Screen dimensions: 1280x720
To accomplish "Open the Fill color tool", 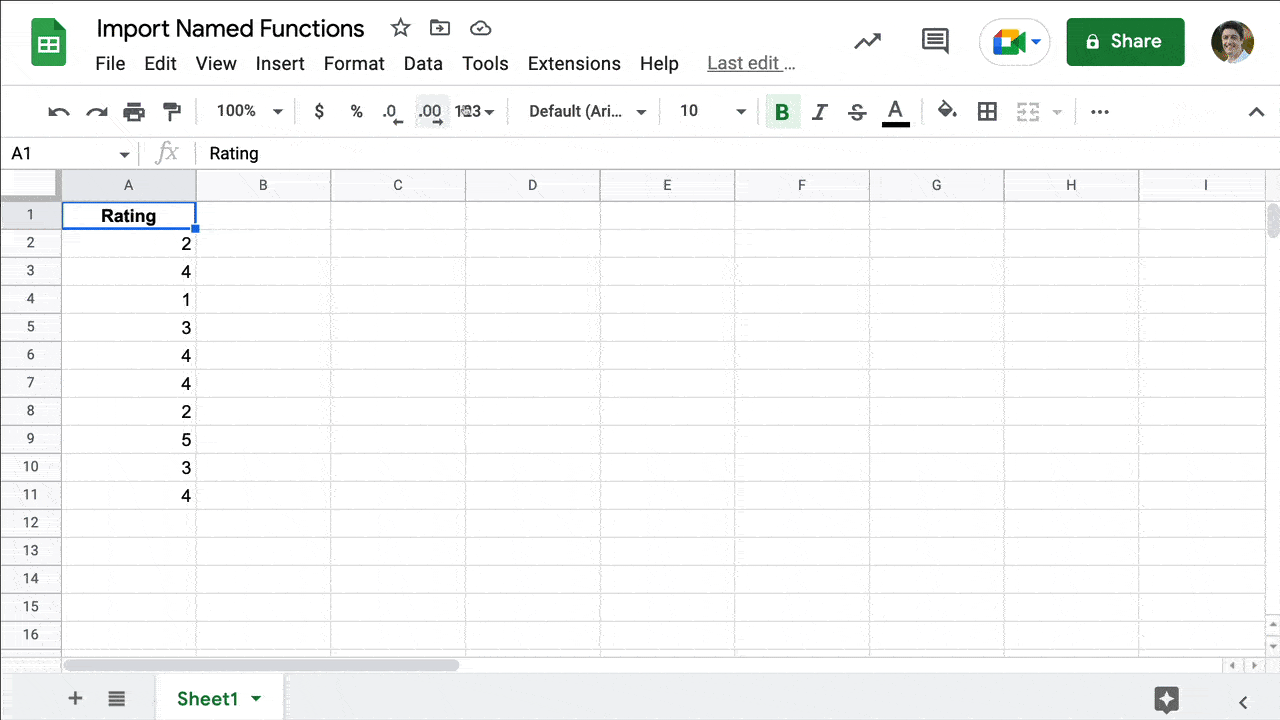I will [946, 111].
